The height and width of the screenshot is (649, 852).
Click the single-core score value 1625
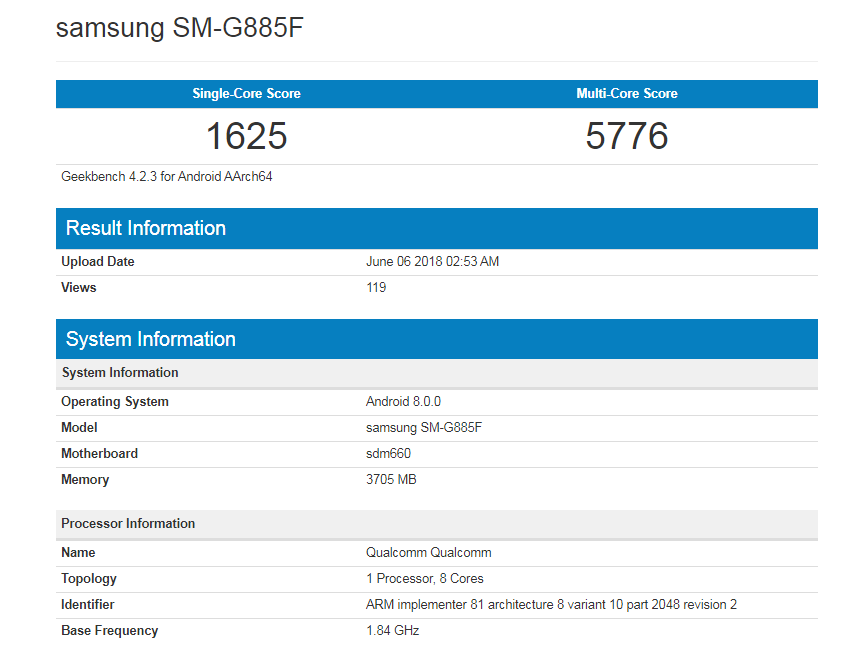pyautogui.click(x=246, y=136)
